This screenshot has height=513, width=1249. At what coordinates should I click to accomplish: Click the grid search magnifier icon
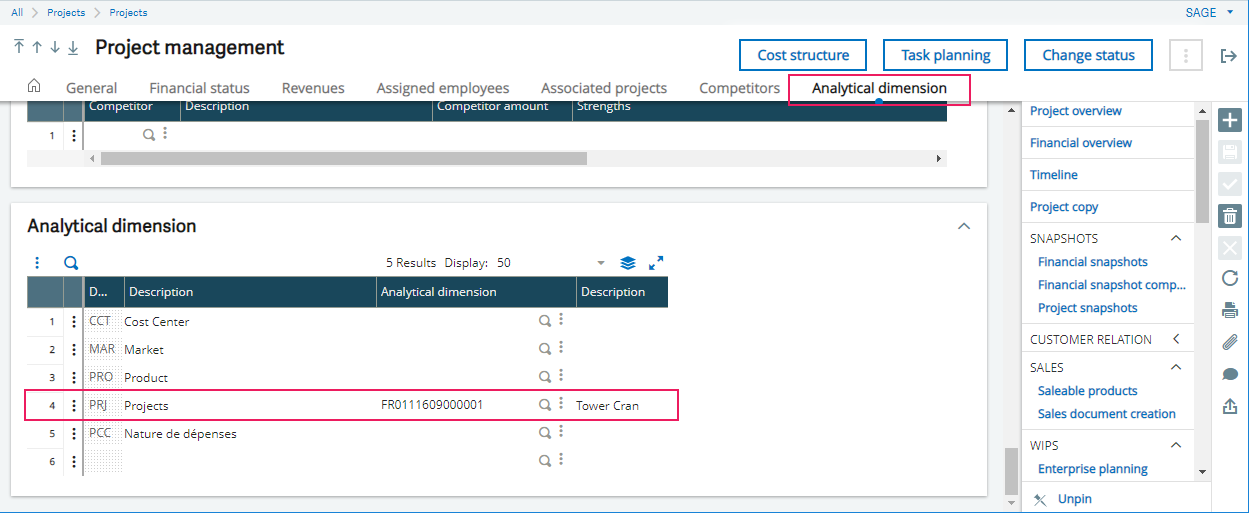(71, 263)
